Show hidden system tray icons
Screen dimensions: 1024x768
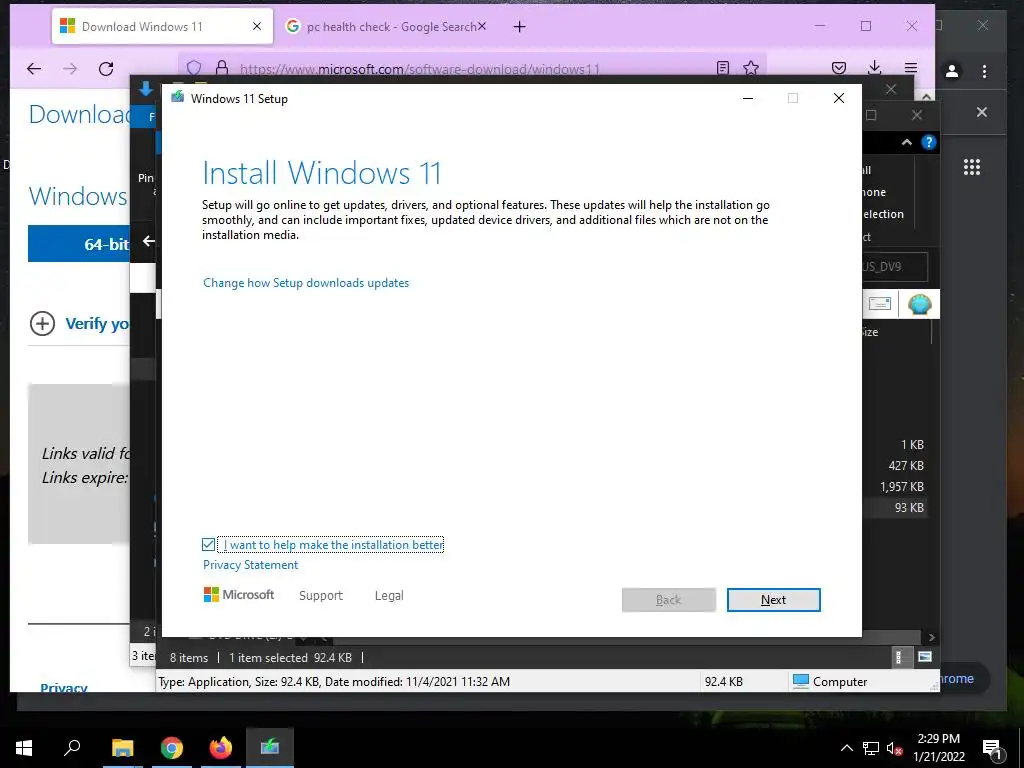(846, 748)
